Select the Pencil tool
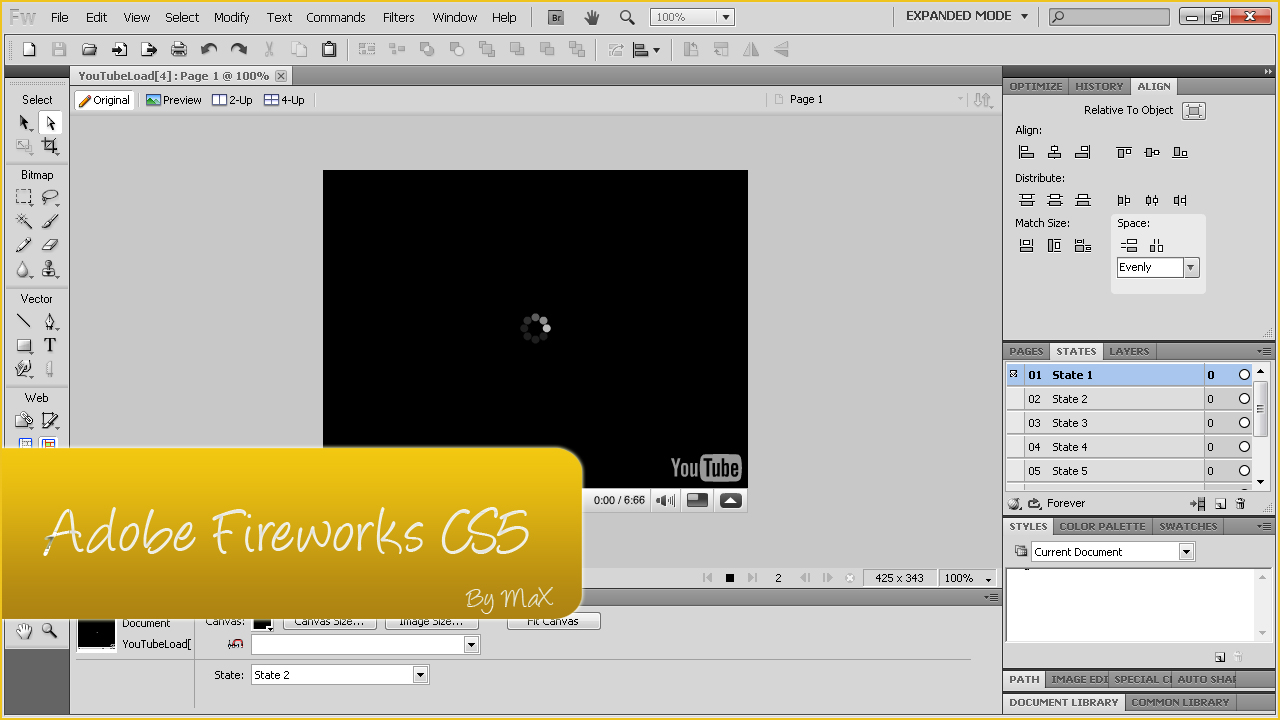 25,245
